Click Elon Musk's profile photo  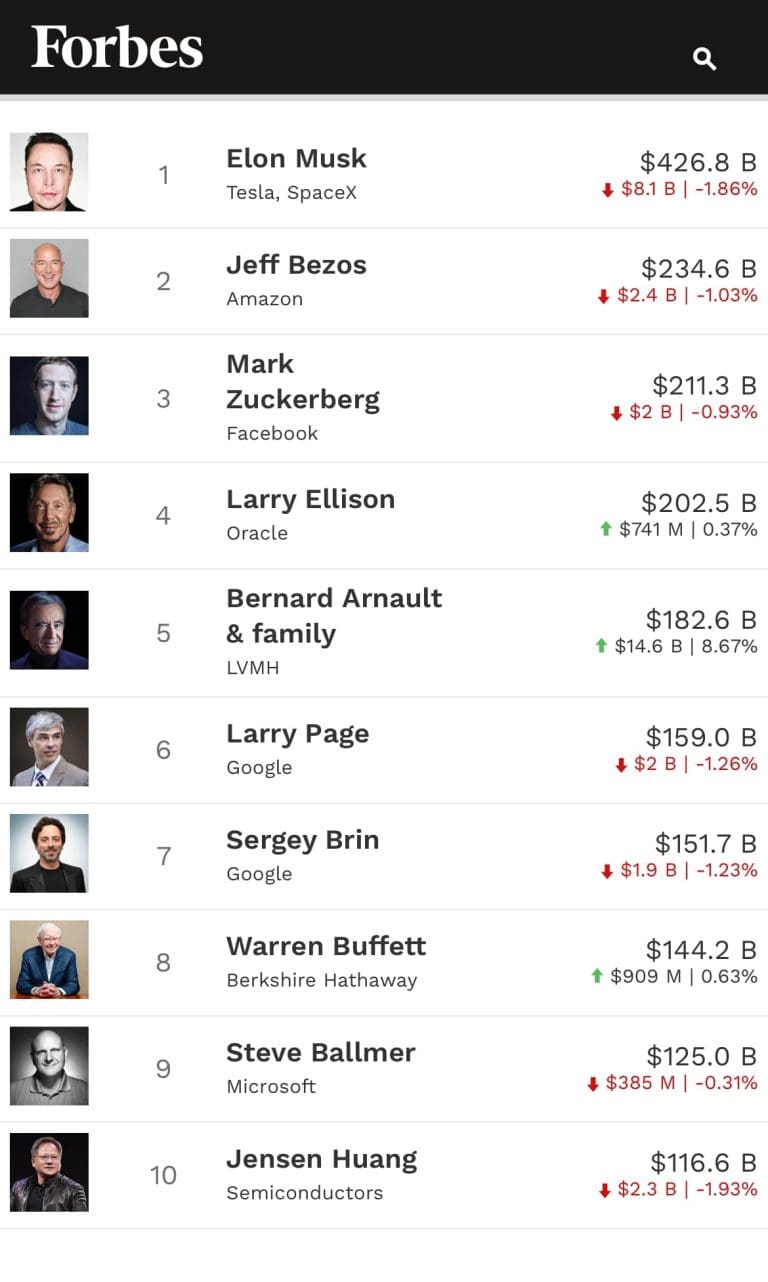tap(49, 172)
